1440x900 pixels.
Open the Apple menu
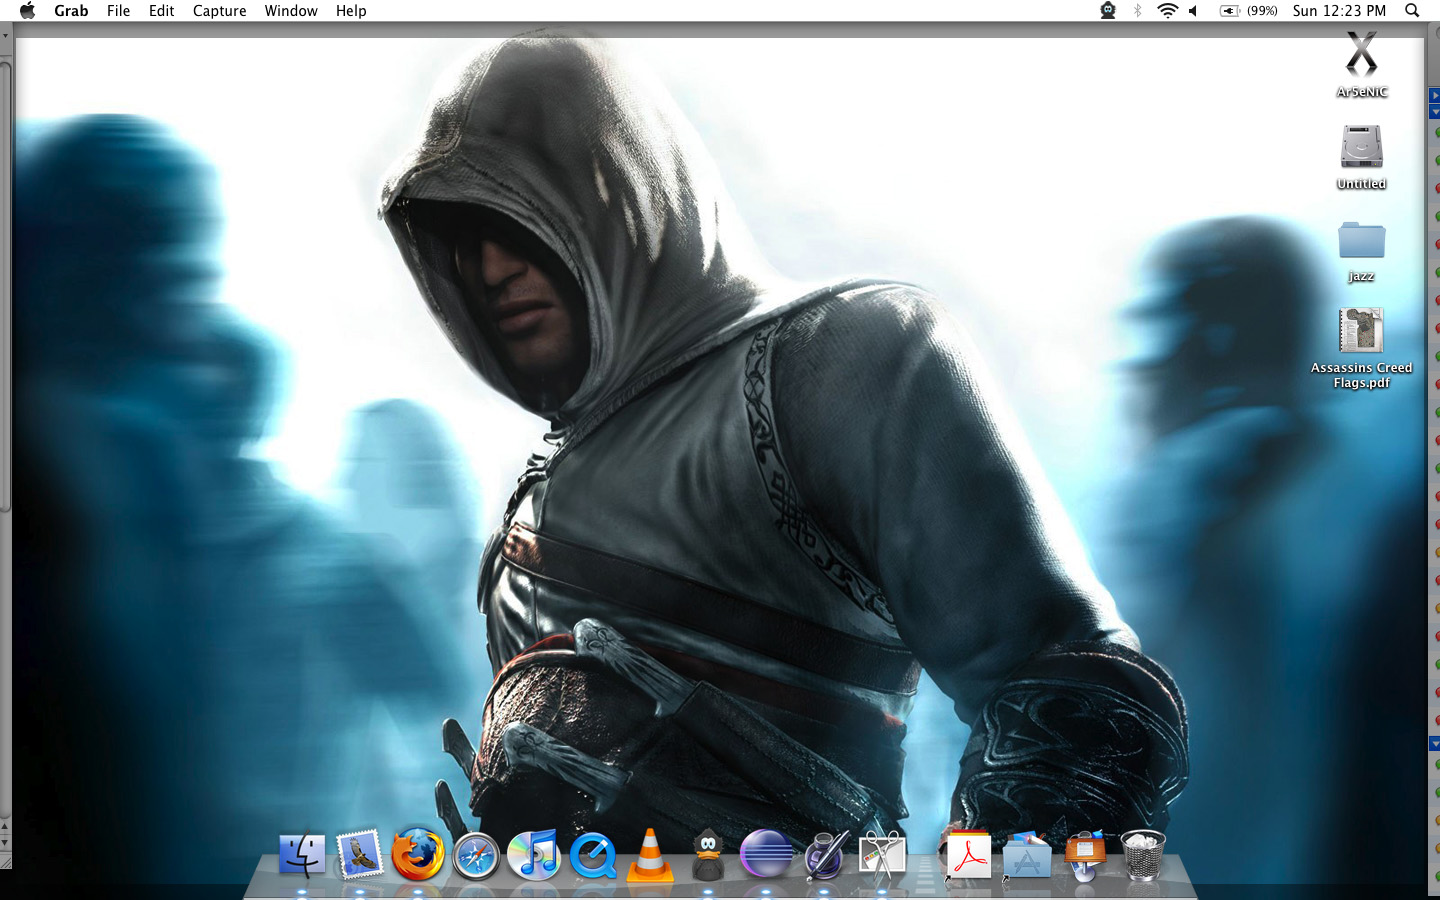[27, 10]
